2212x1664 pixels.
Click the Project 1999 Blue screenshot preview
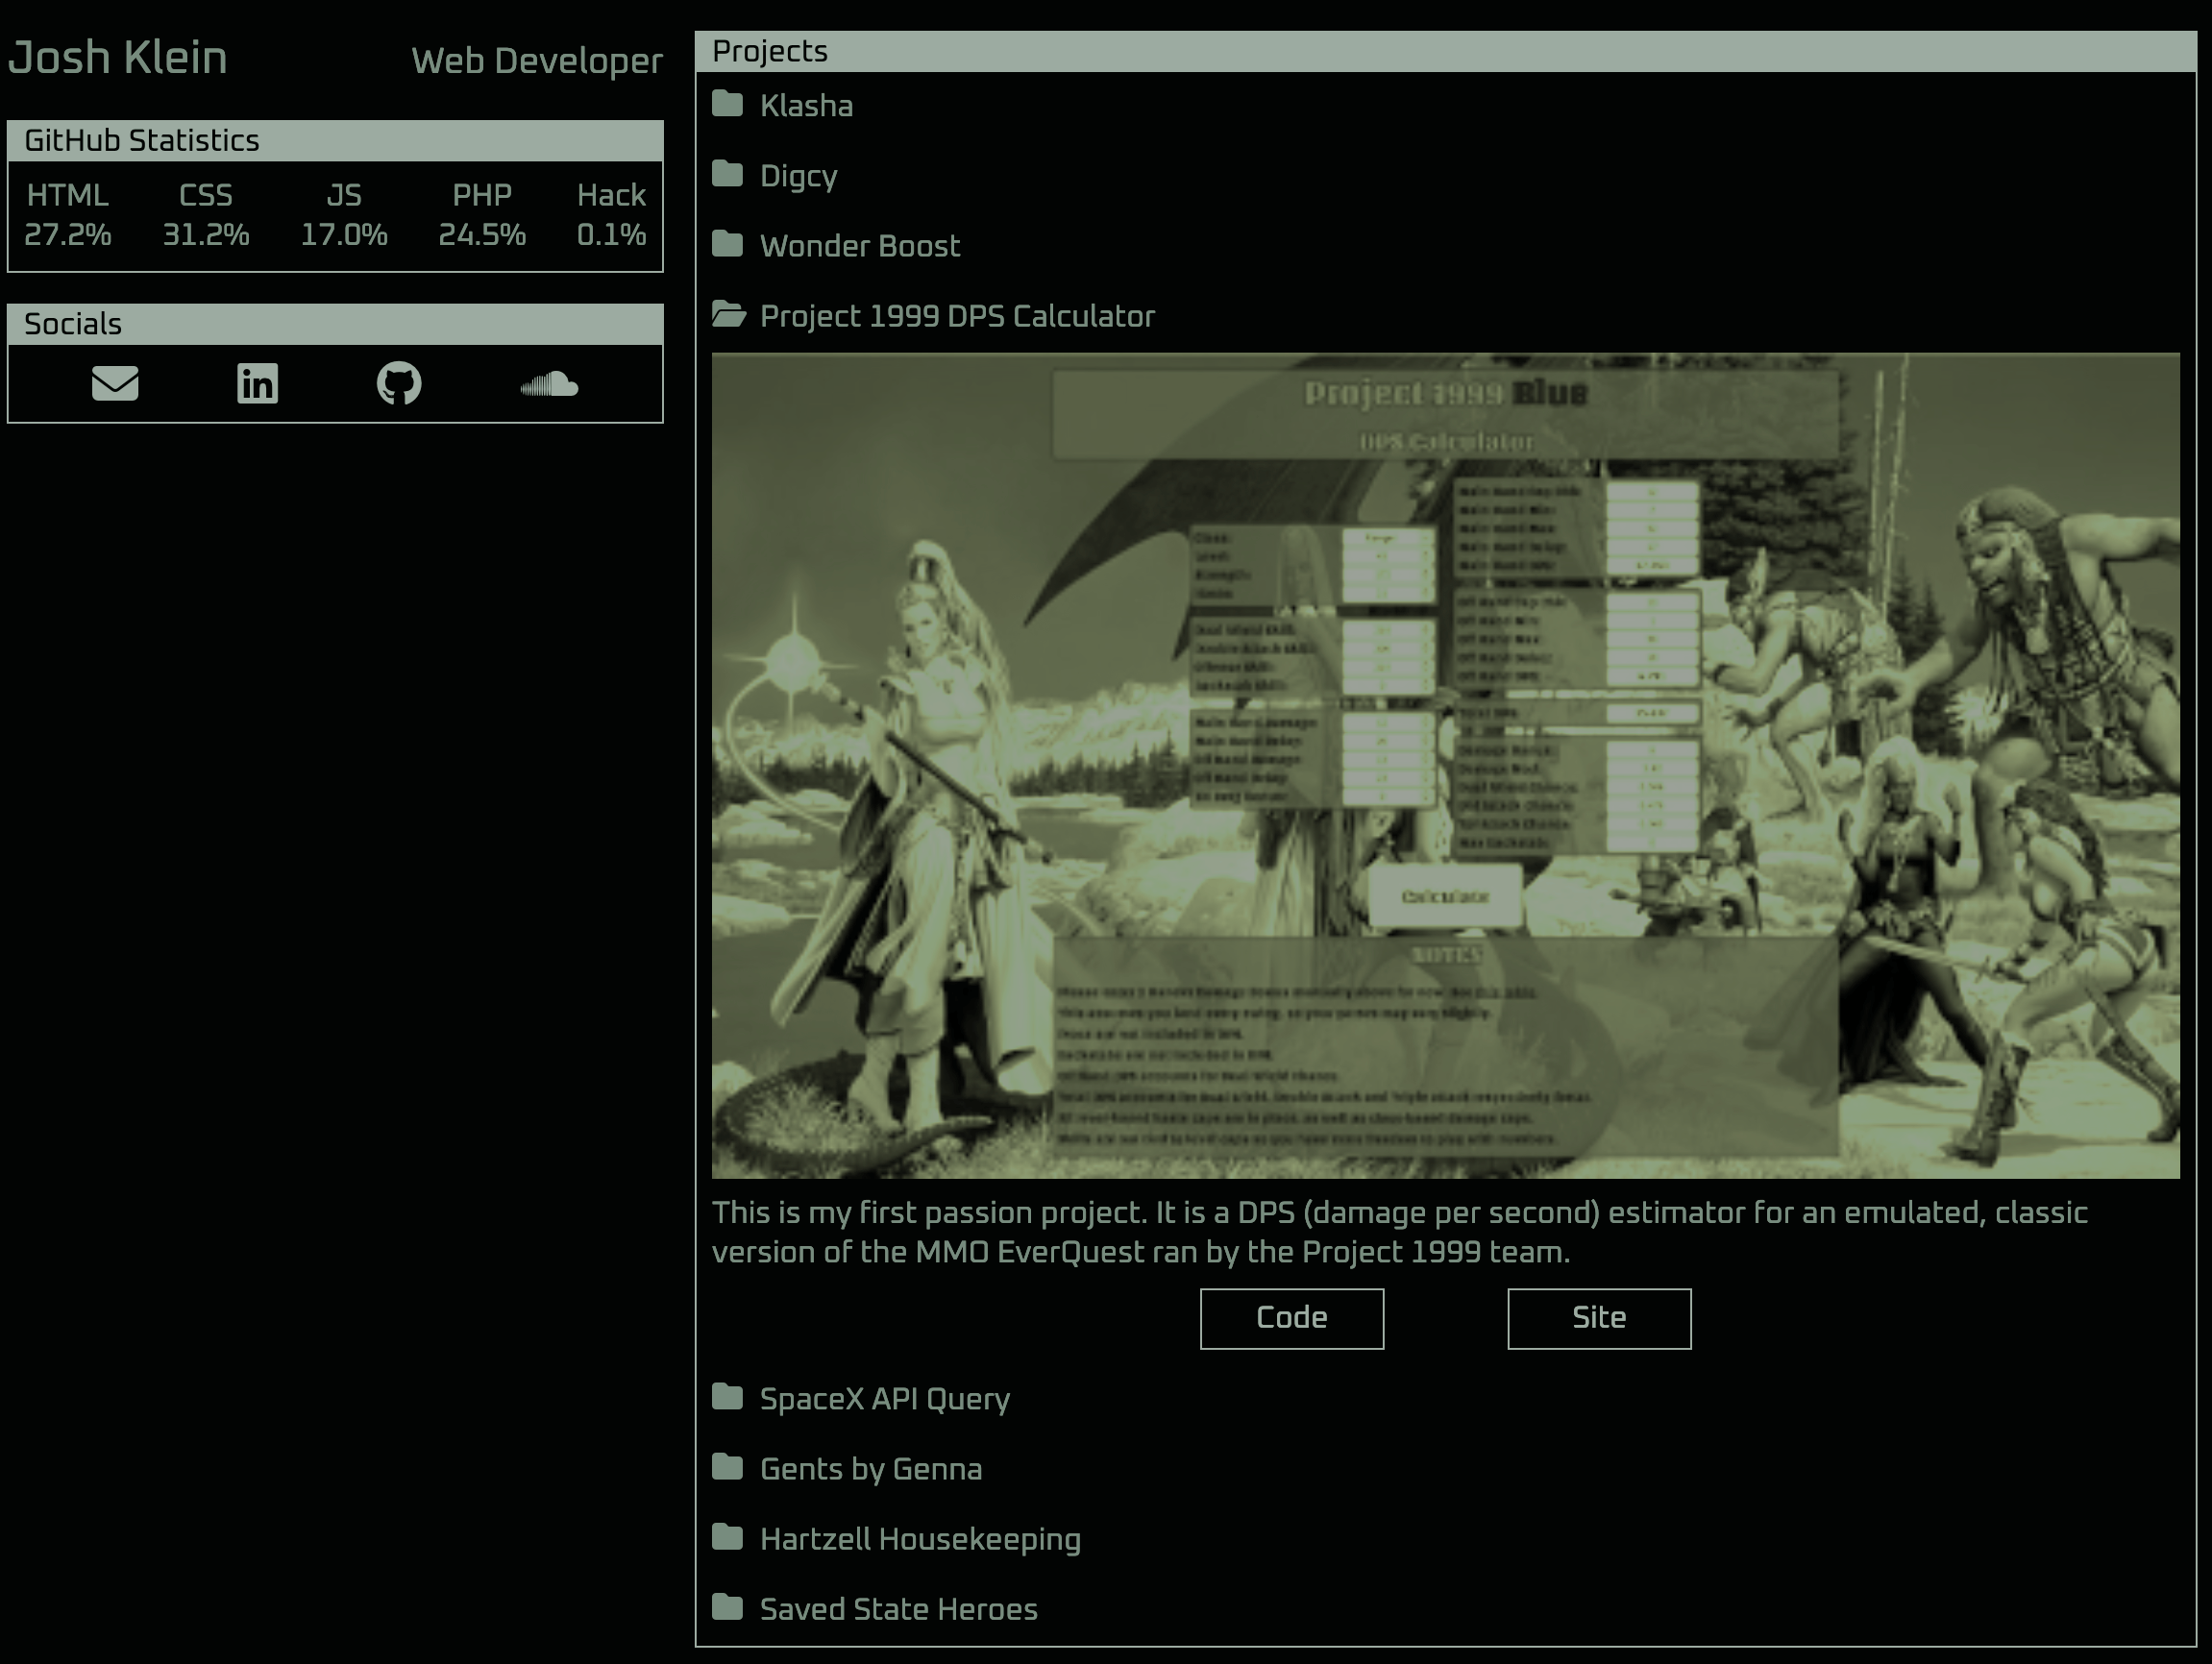[x=1445, y=765]
